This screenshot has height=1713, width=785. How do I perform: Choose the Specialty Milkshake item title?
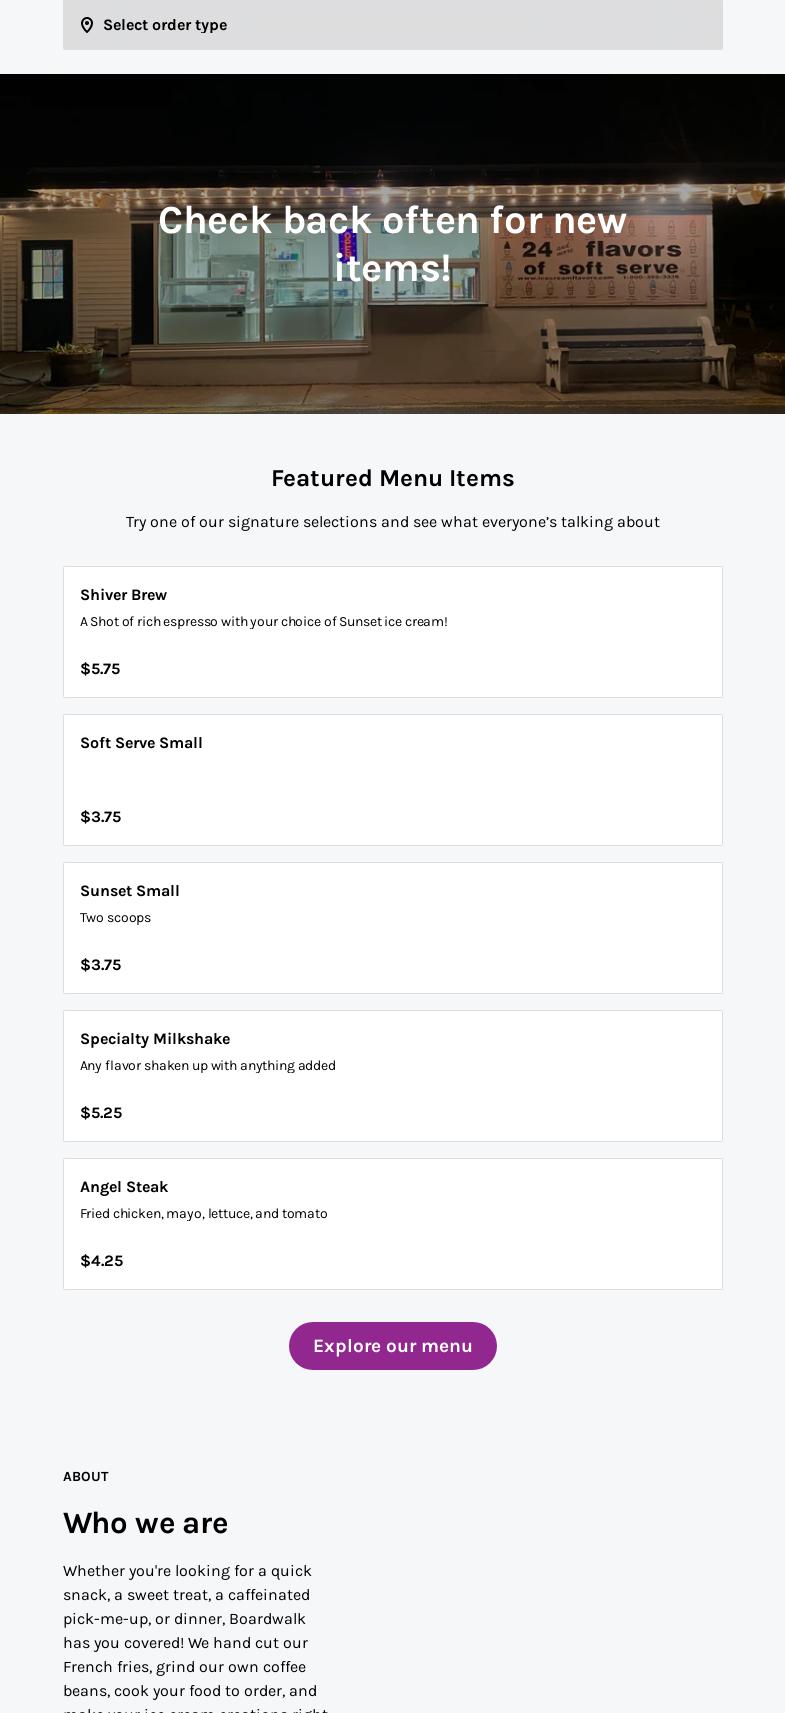tap(155, 1039)
